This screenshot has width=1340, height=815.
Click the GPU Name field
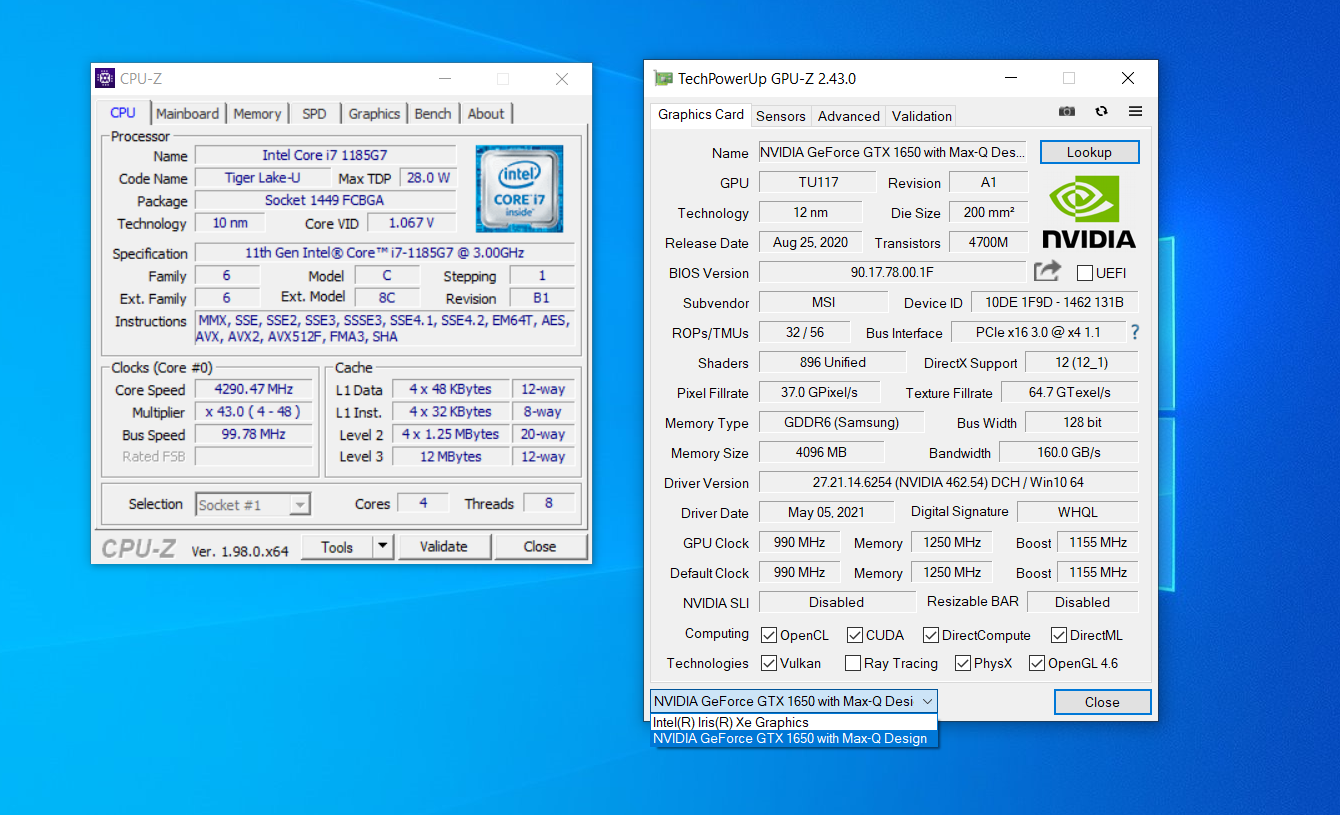coord(892,152)
